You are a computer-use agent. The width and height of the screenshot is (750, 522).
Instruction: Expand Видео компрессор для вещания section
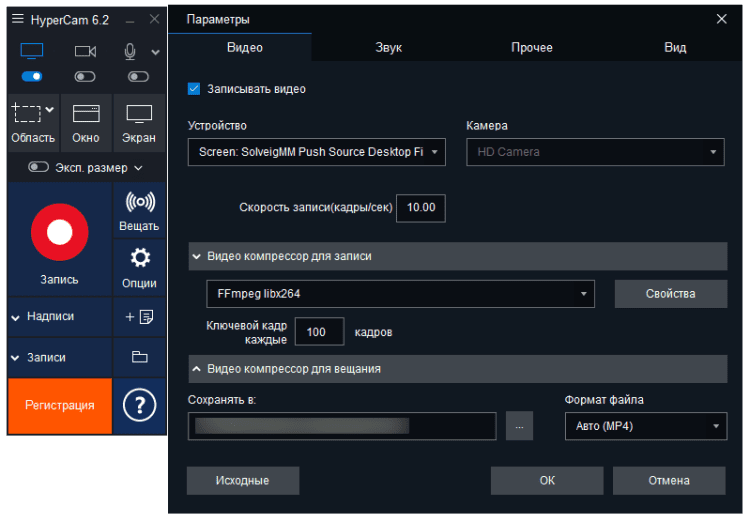pyautogui.click(x=458, y=369)
